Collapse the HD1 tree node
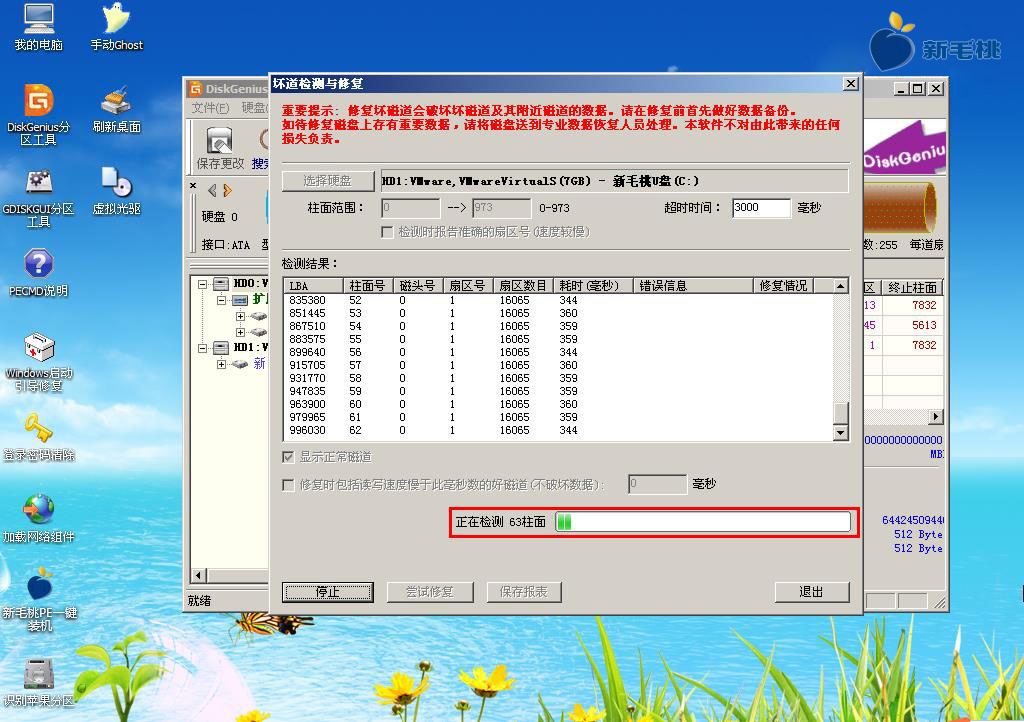Screen dimensions: 1024x722 [x=202, y=349]
